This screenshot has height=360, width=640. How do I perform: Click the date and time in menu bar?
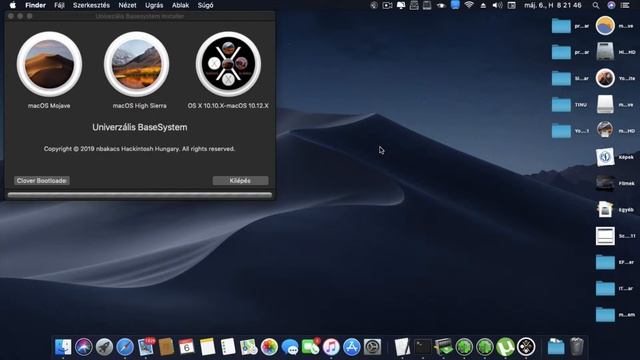click(x=553, y=5)
